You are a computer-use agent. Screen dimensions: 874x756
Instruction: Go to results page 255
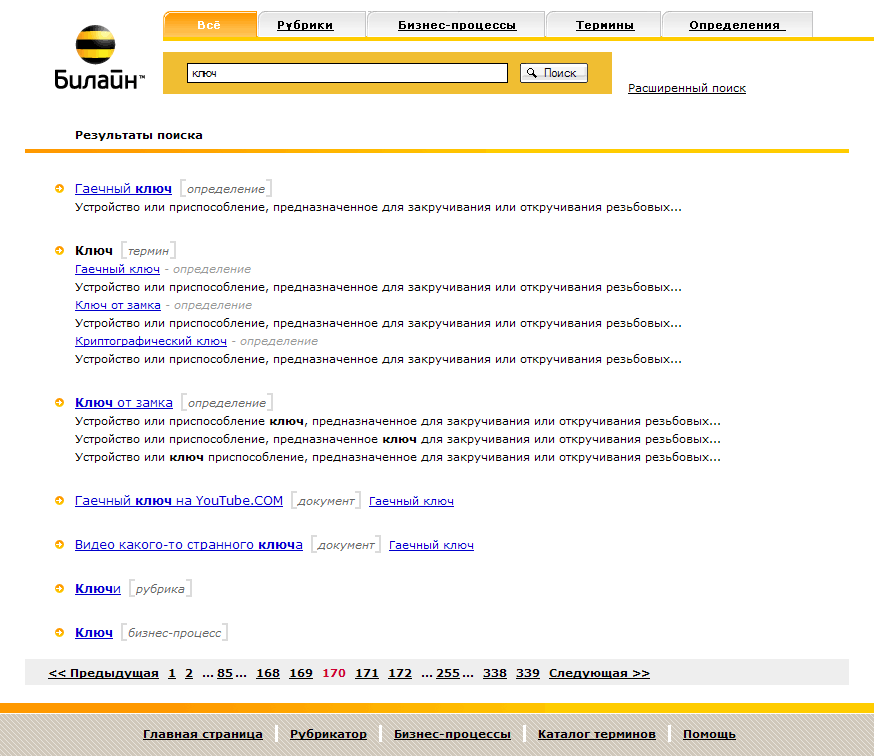(x=448, y=673)
